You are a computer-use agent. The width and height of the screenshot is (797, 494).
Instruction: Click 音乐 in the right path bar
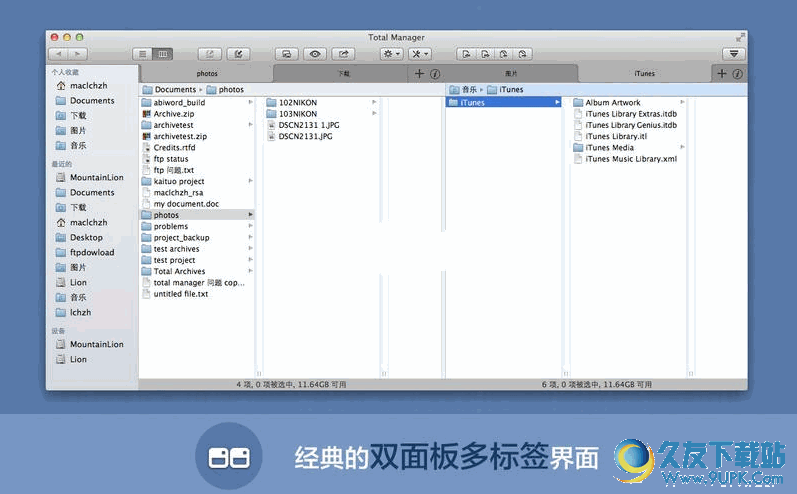pos(464,89)
